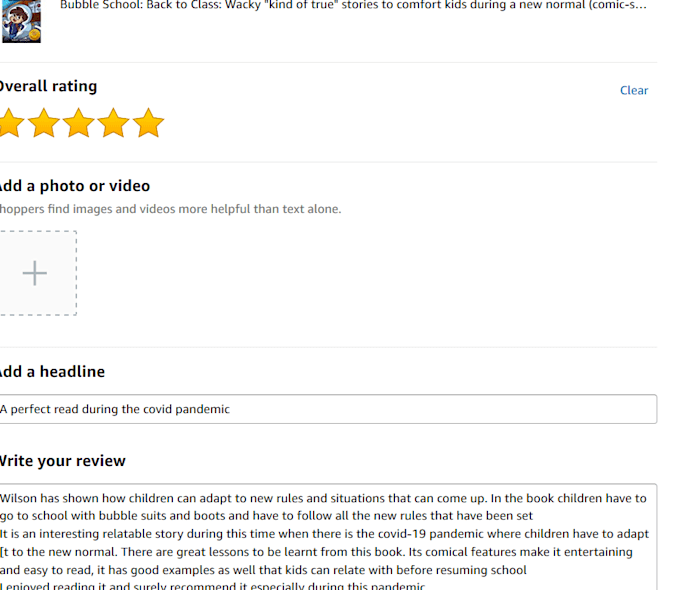Open the Bubble School book cover thumbnail
This screenshot has width=680, height=590.
point(21,21)
